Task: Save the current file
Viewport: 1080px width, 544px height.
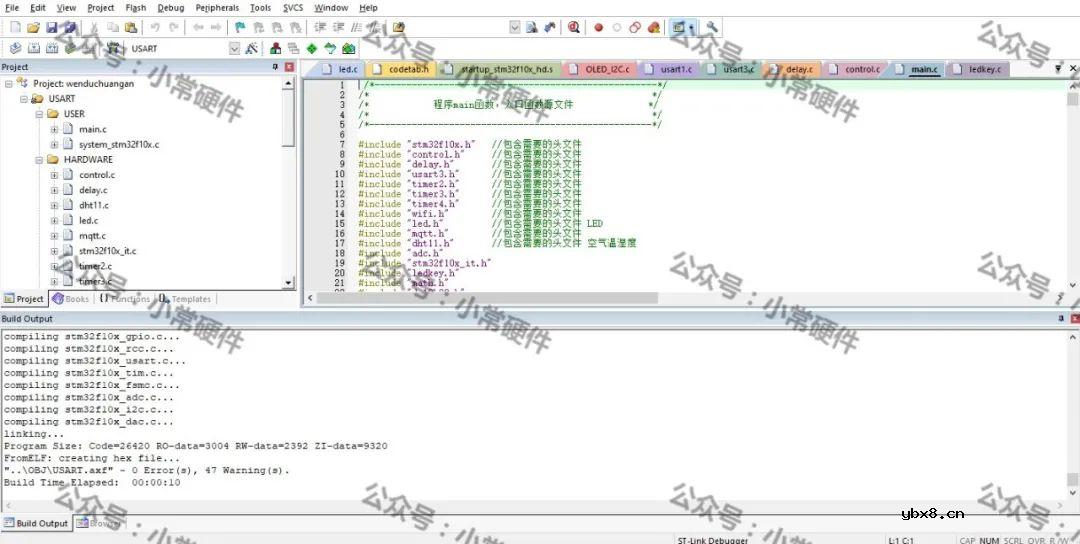Action: [52, 28]
